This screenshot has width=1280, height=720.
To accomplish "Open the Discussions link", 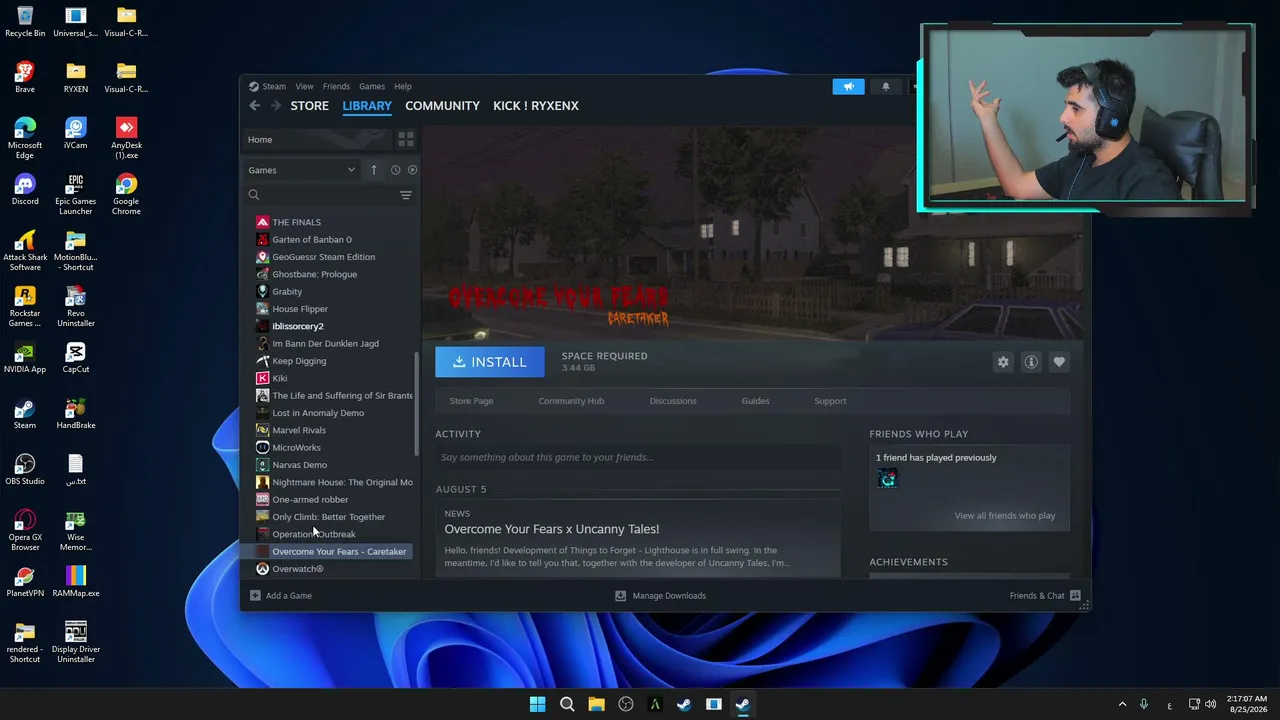I will click(673, 401).
